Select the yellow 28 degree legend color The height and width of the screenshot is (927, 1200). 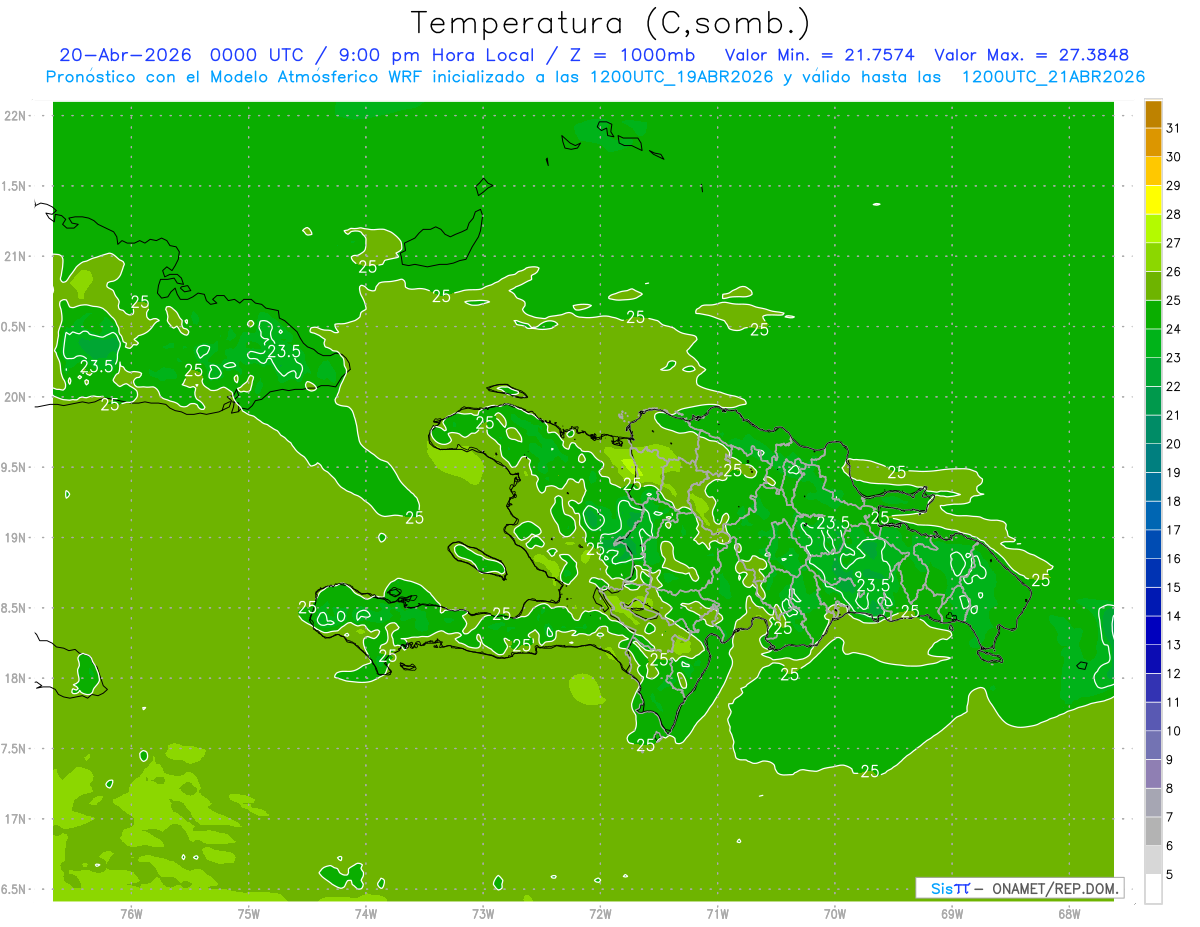pyautogui.click(x=1153, y=200)
